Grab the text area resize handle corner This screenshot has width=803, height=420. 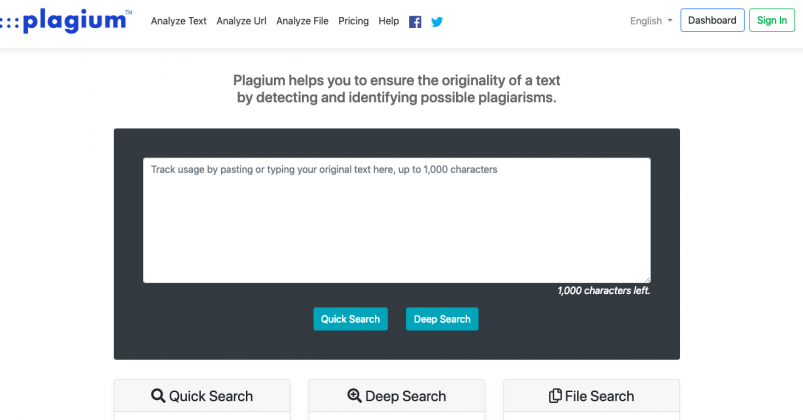point(647,279)
